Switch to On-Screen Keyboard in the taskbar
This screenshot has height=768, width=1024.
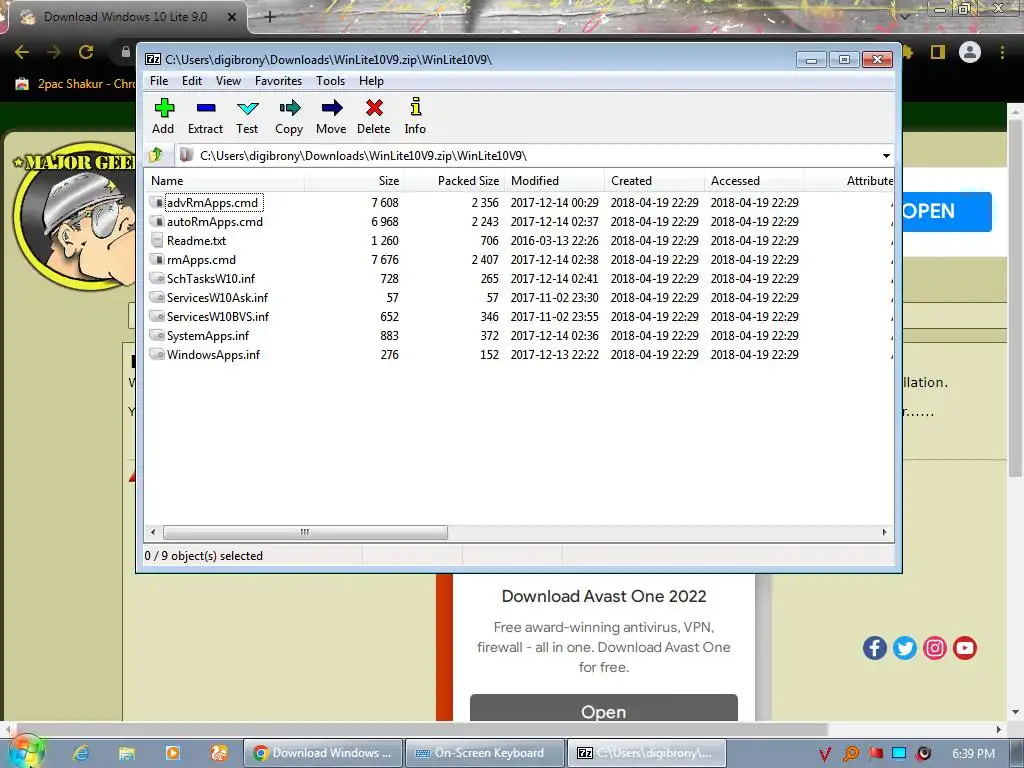(485, 753)
